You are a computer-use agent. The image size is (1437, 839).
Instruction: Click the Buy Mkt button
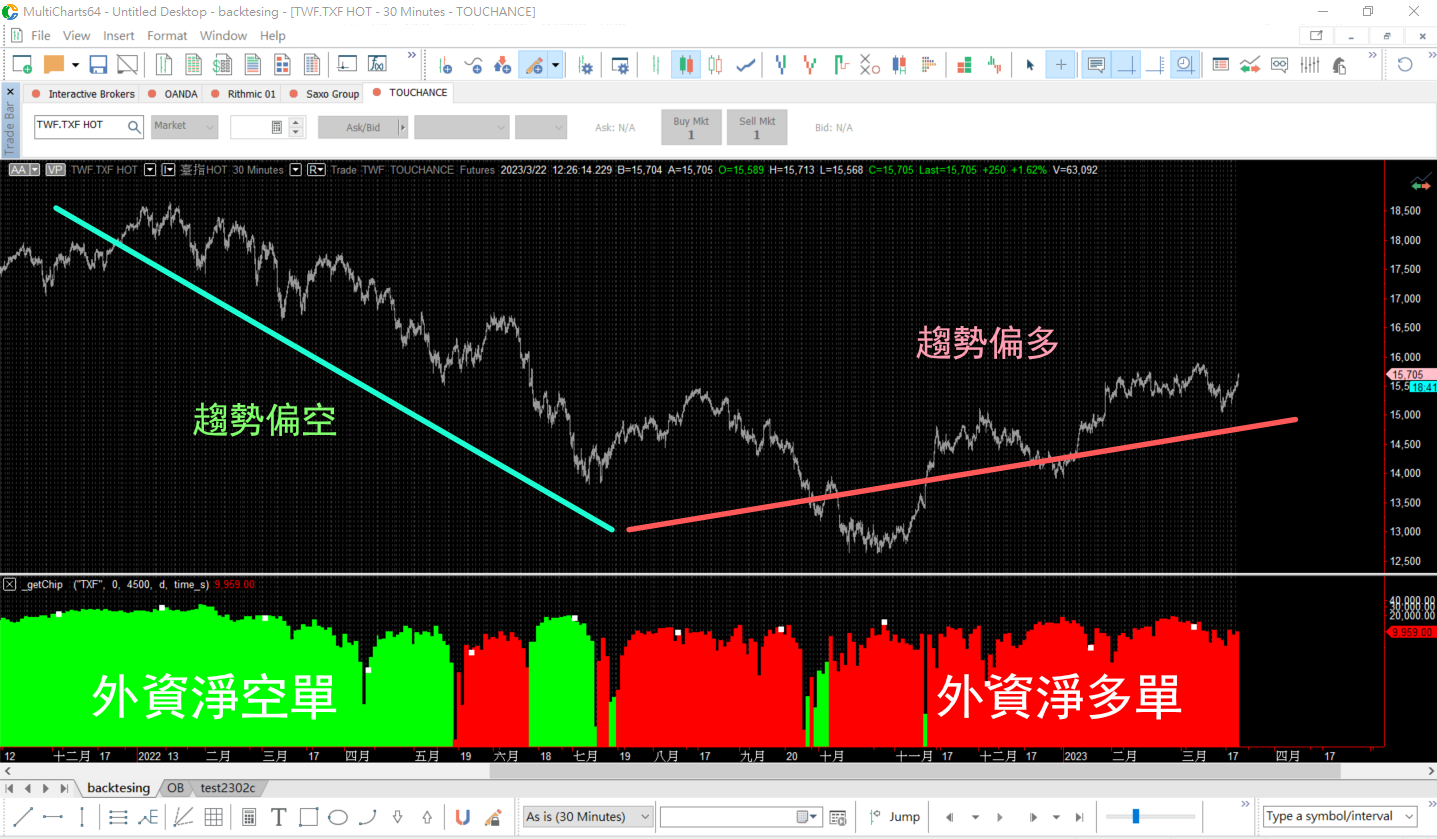pyautogui.click(x=691, y=127)
